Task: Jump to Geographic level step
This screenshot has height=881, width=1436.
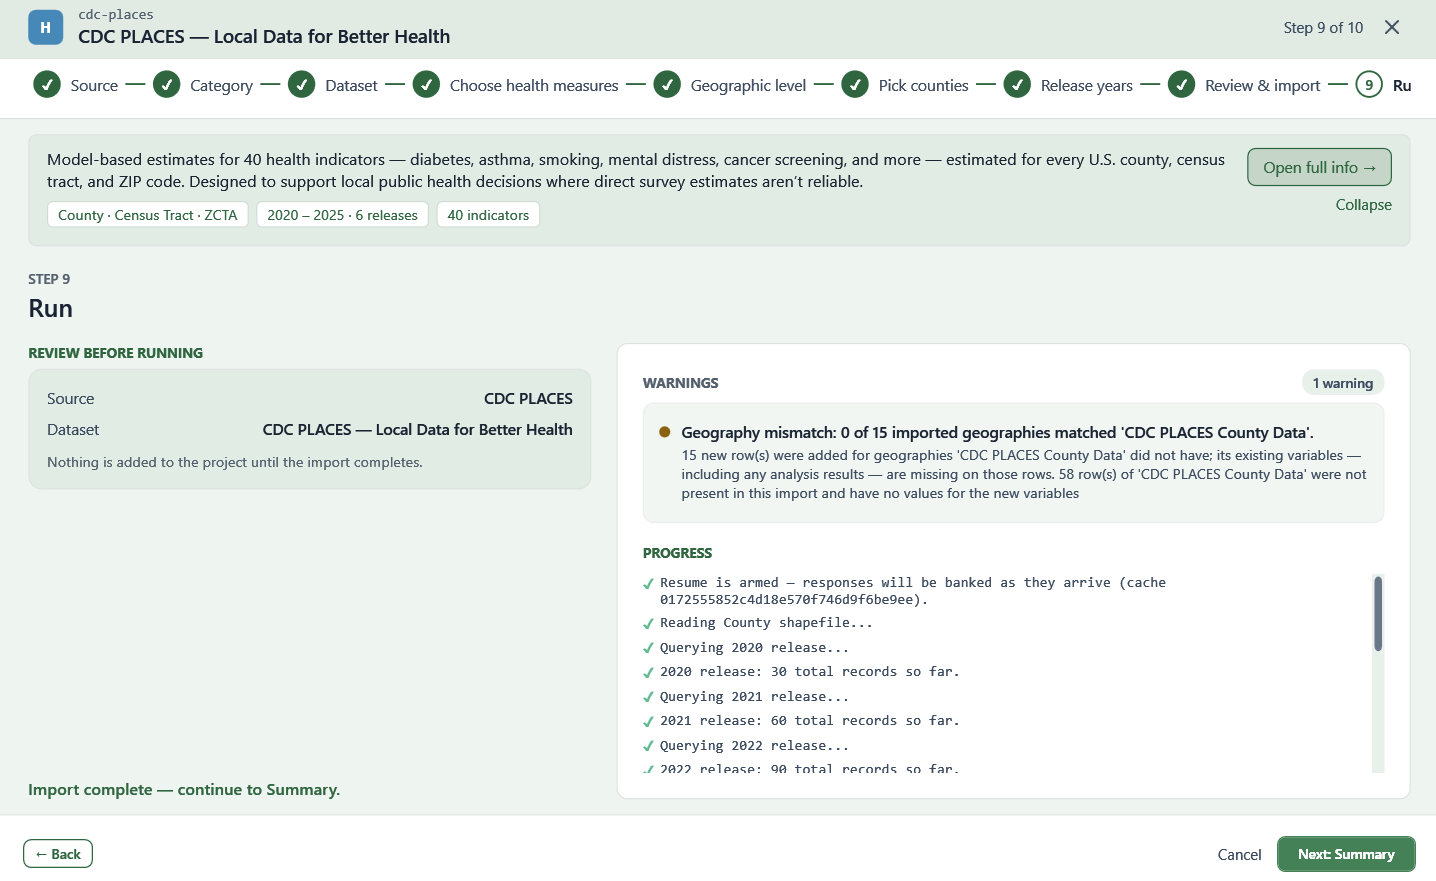Action: tap(748, 86)
